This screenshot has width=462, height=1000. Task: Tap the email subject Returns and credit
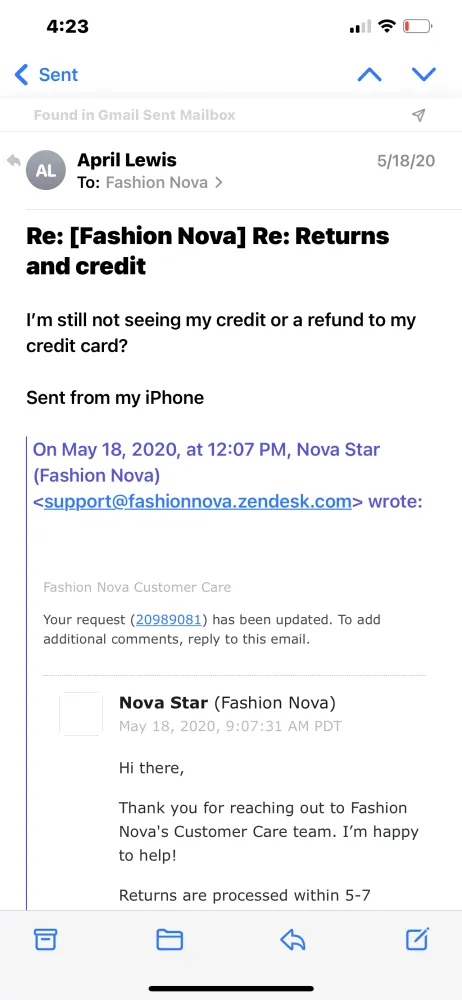207,251
